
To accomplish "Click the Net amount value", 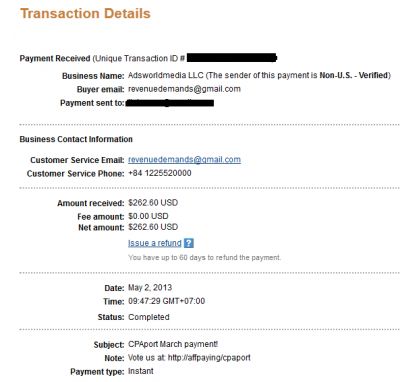I will (153, 227).
